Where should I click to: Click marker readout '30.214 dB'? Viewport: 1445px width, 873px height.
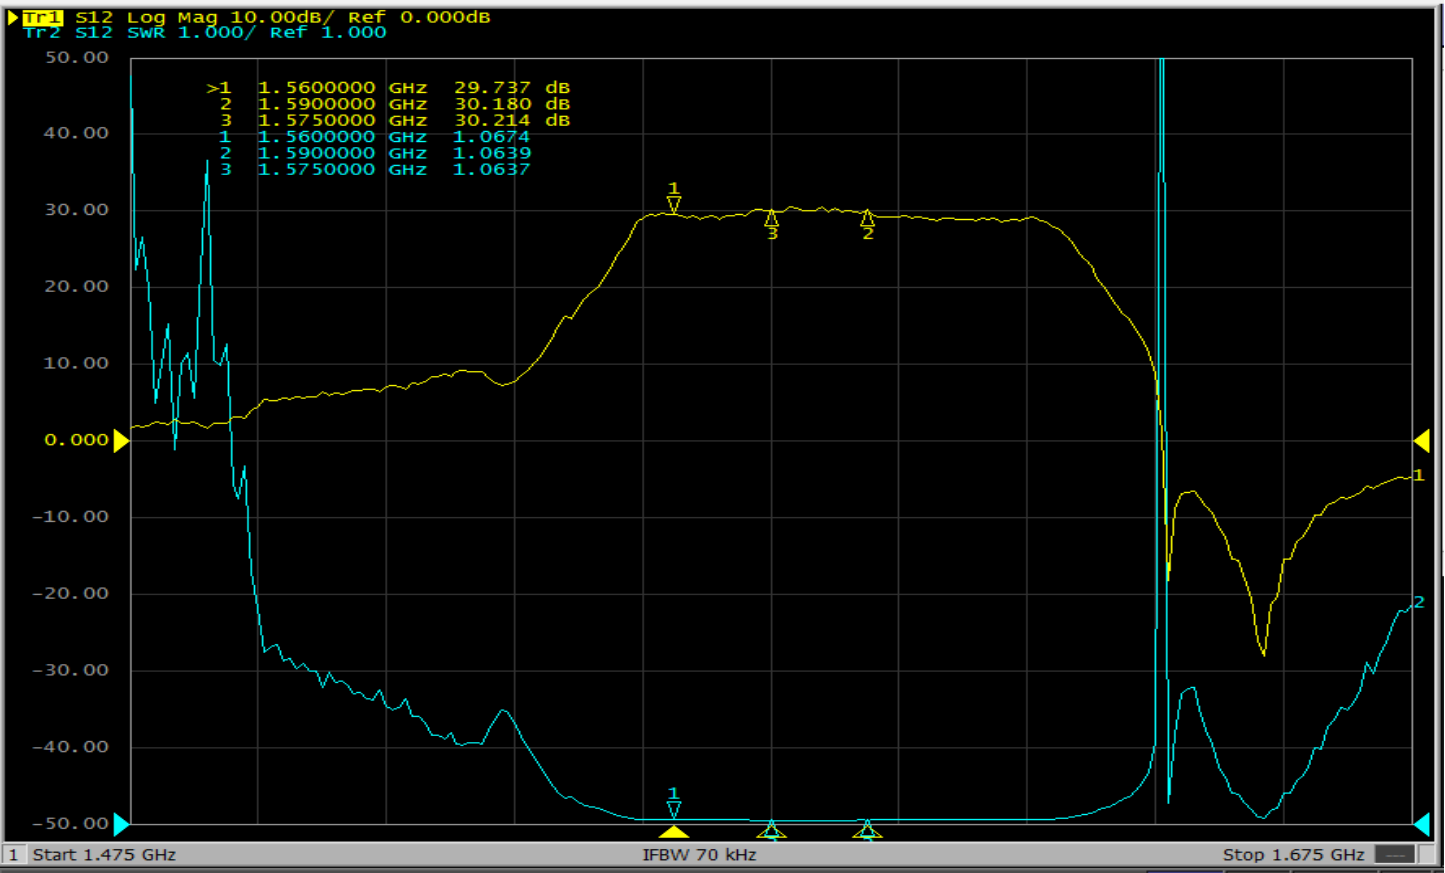[x=512, y=120]
